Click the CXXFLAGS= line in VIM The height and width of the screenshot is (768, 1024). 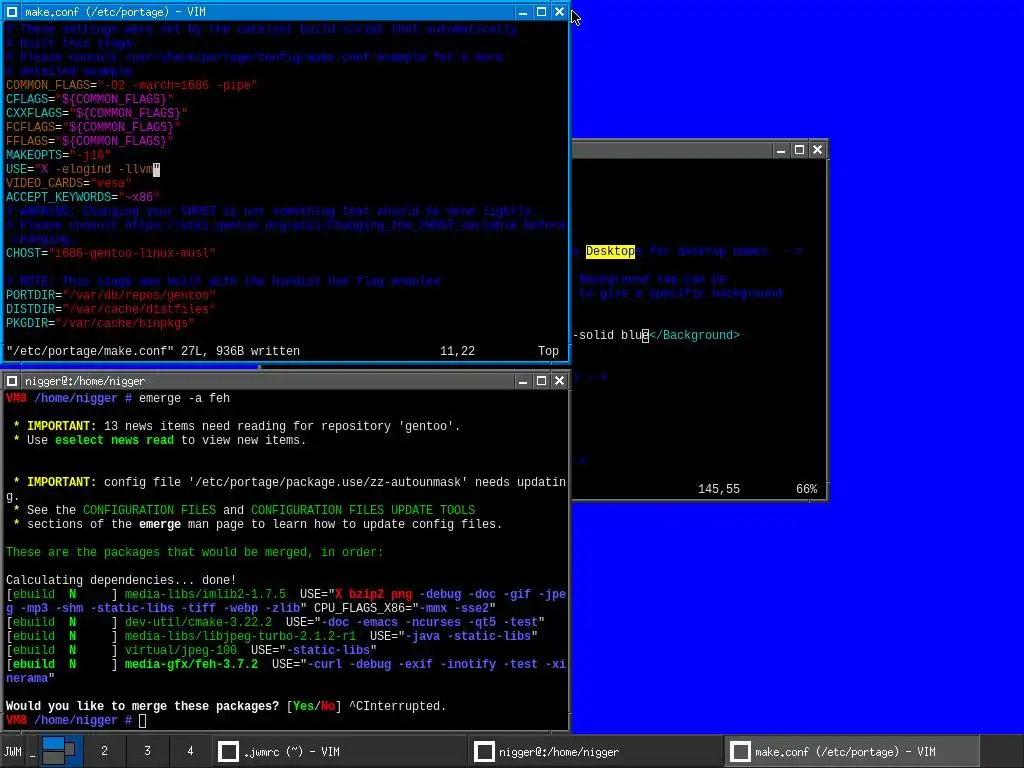[97, 113]
